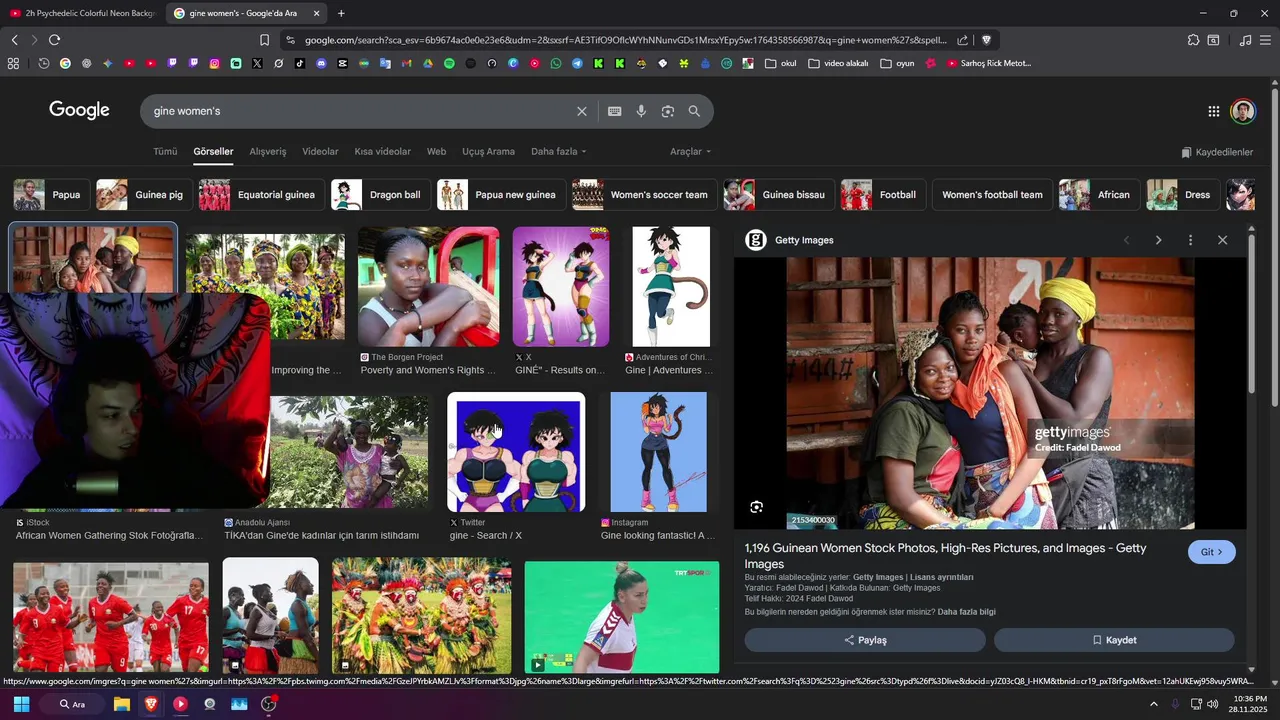The height and width of the screenshot is (720, 1280).
Task: Show hidden system tray icons chevron
Action: pos(1153,704)
